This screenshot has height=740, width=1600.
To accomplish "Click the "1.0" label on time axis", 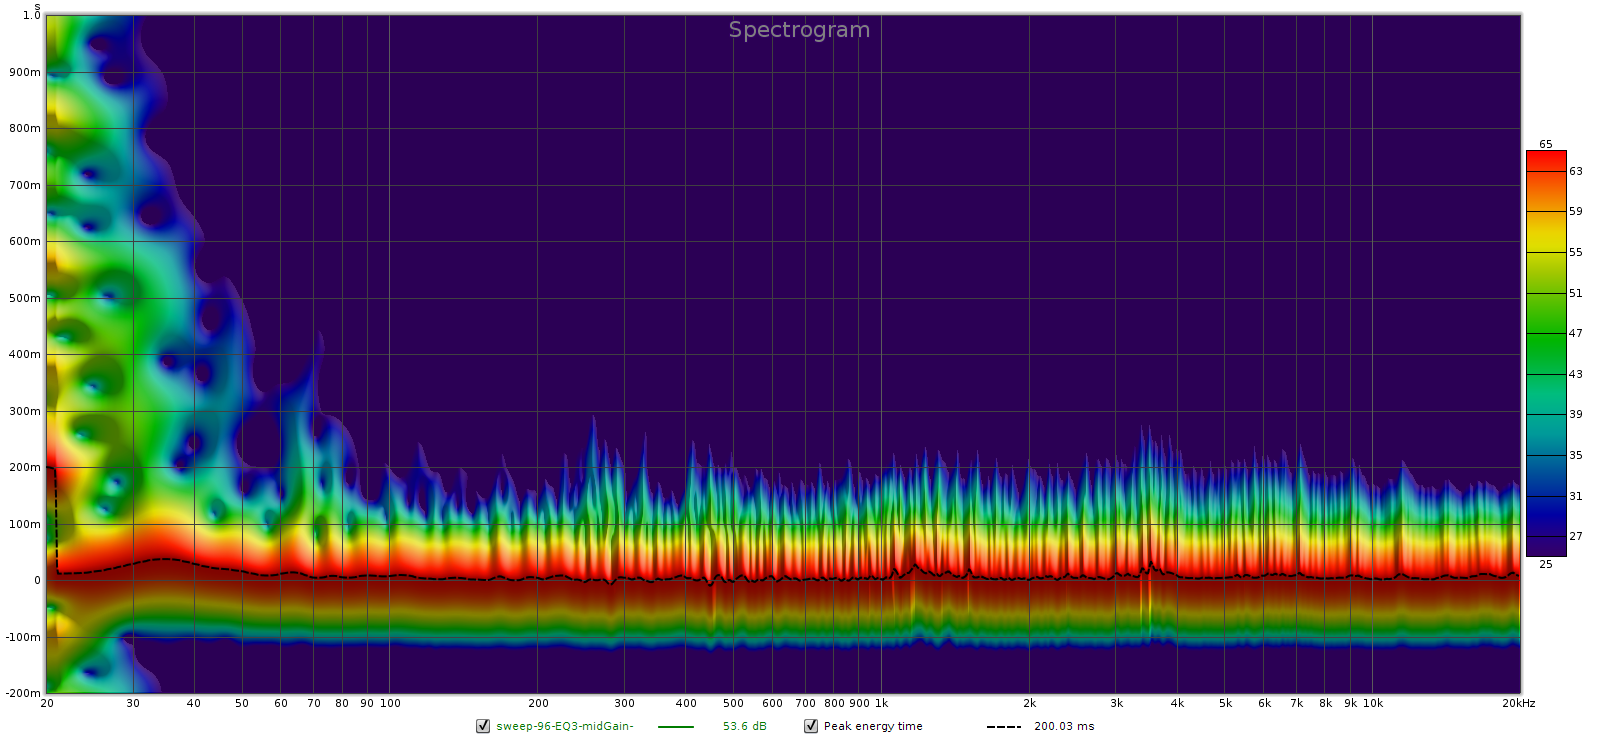I will coord(32,15).
